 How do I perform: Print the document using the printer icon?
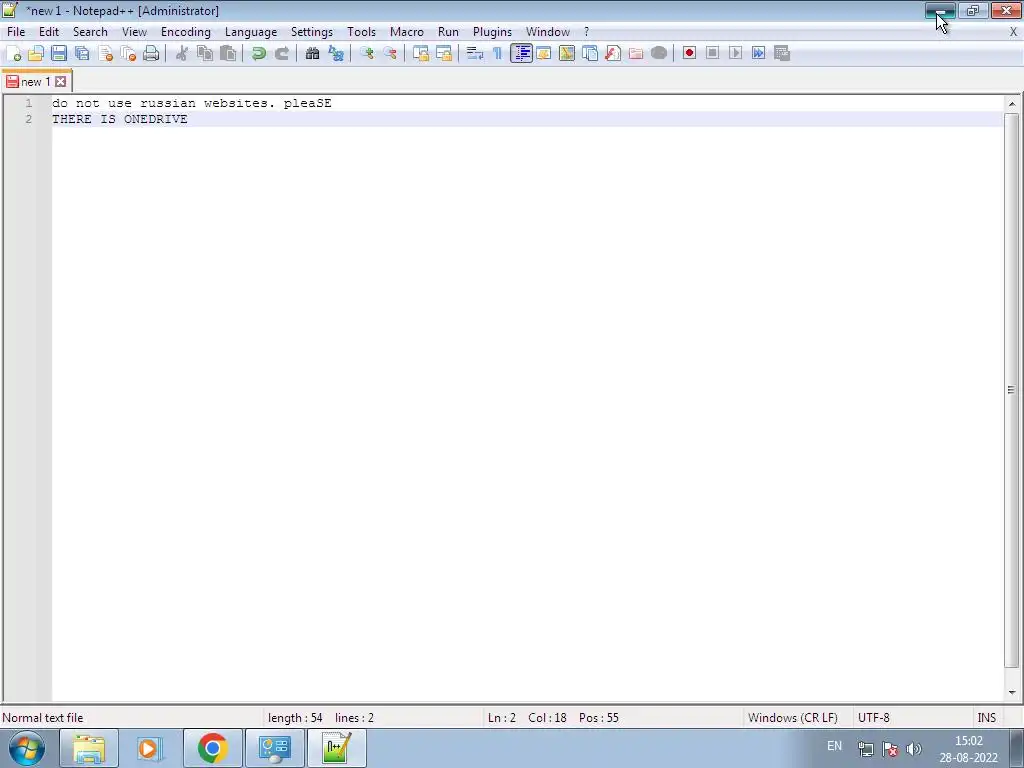point(151,54)
